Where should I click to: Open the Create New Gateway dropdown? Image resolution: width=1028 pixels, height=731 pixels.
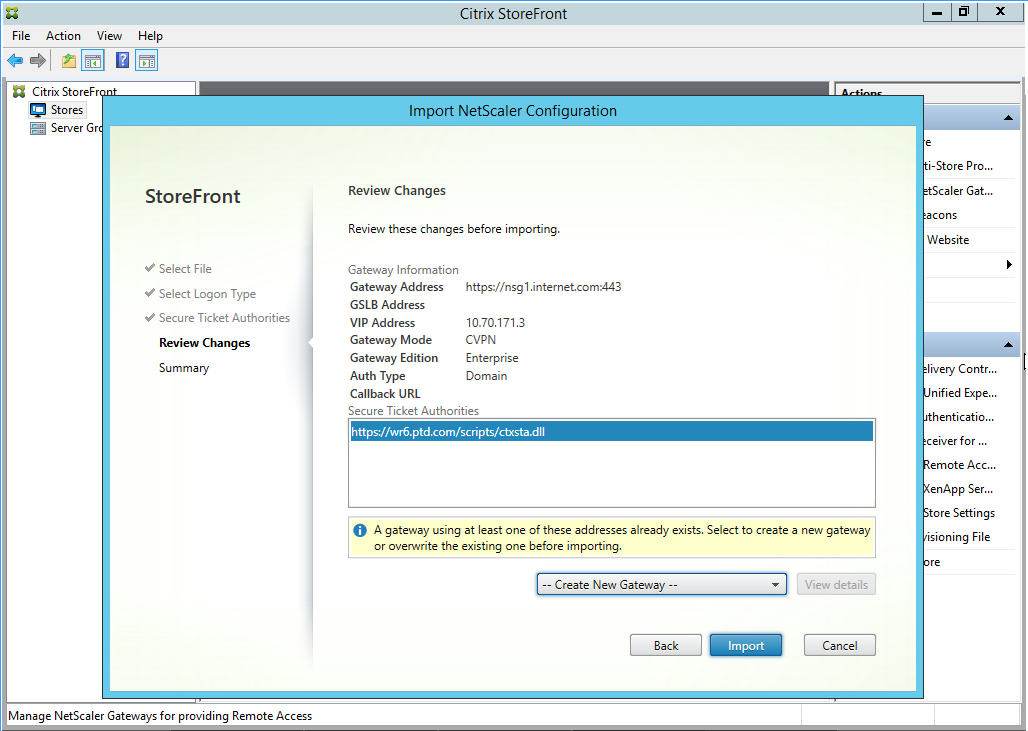661,585
